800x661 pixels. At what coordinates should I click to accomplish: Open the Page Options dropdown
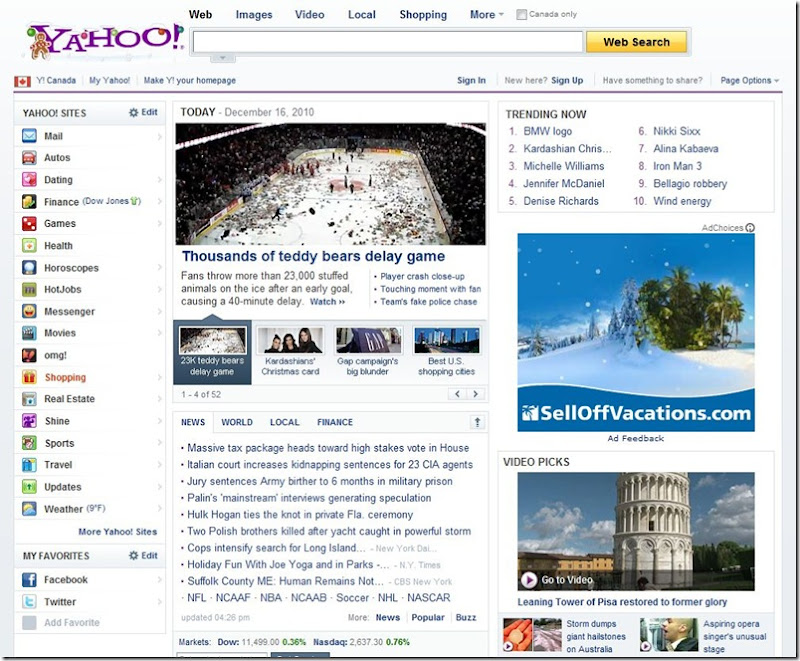tap(749, 80)
